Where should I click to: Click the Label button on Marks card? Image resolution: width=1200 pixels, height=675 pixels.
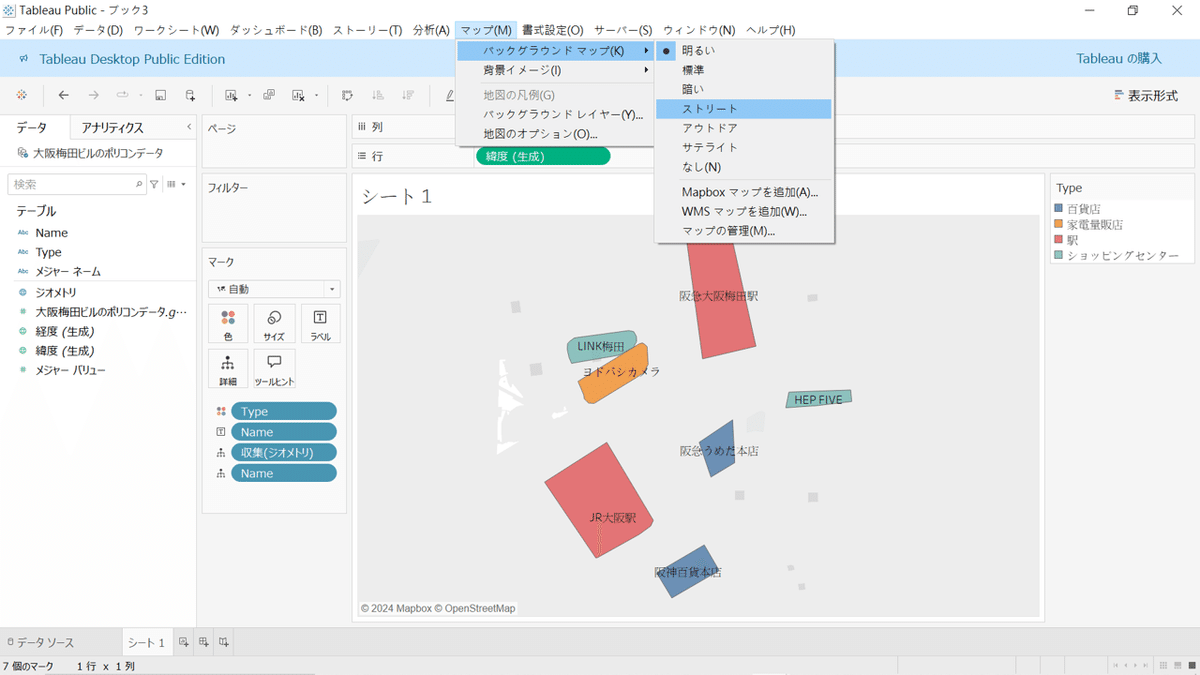(x=320, y=324)
